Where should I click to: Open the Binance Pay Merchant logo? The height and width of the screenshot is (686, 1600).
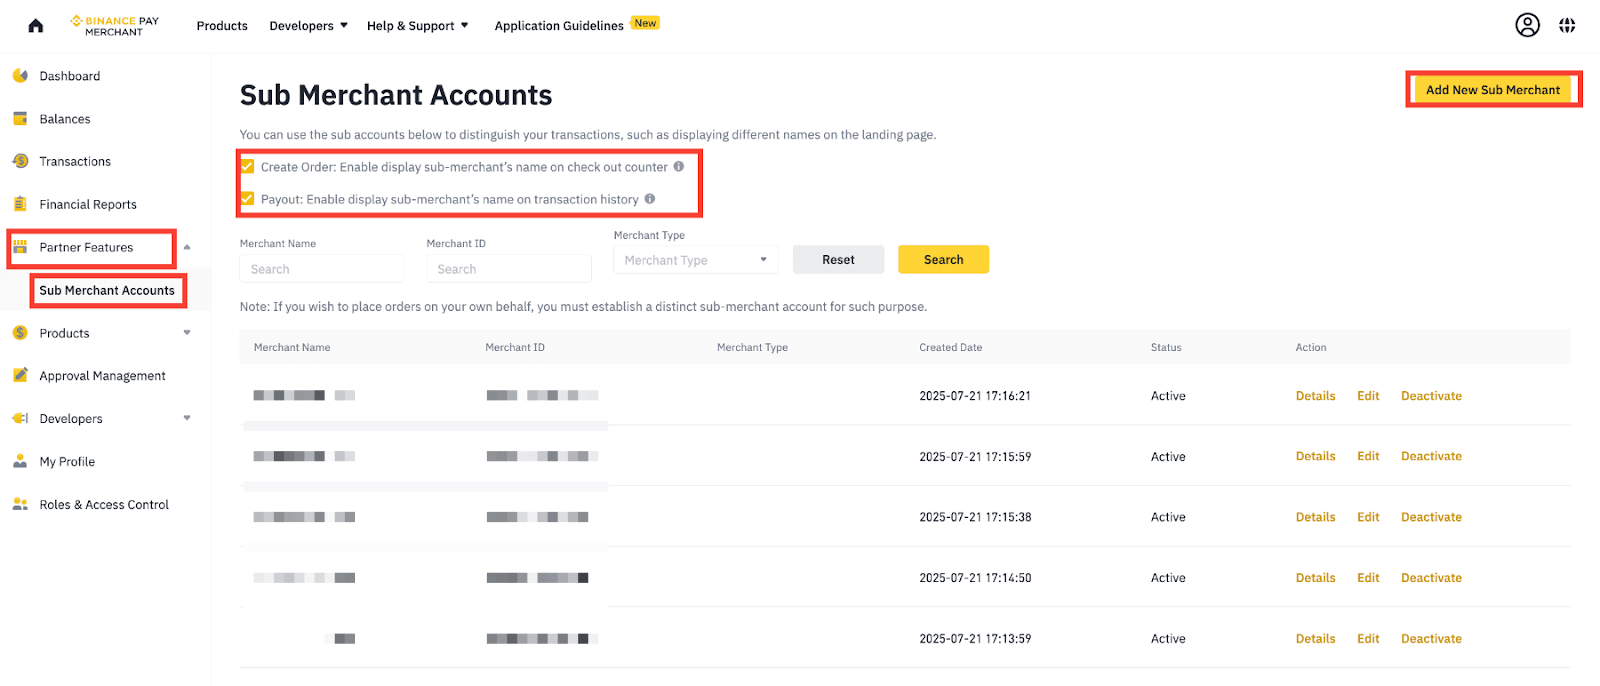click(x=114, y=26)
